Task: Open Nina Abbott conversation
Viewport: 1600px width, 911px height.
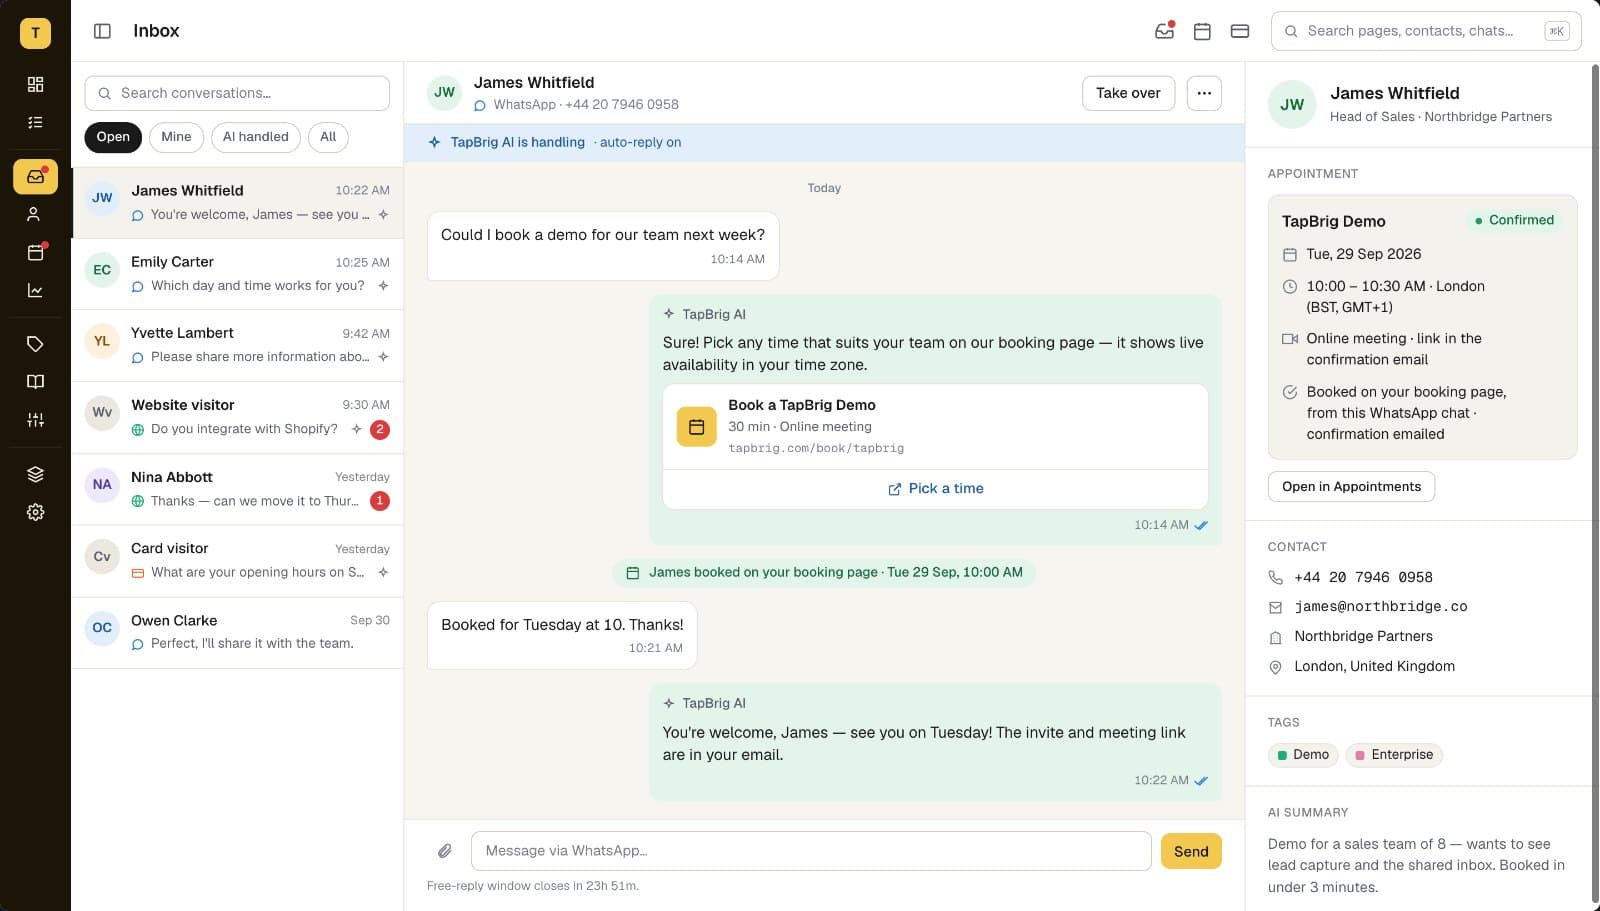Action: (x=237, y=489)
